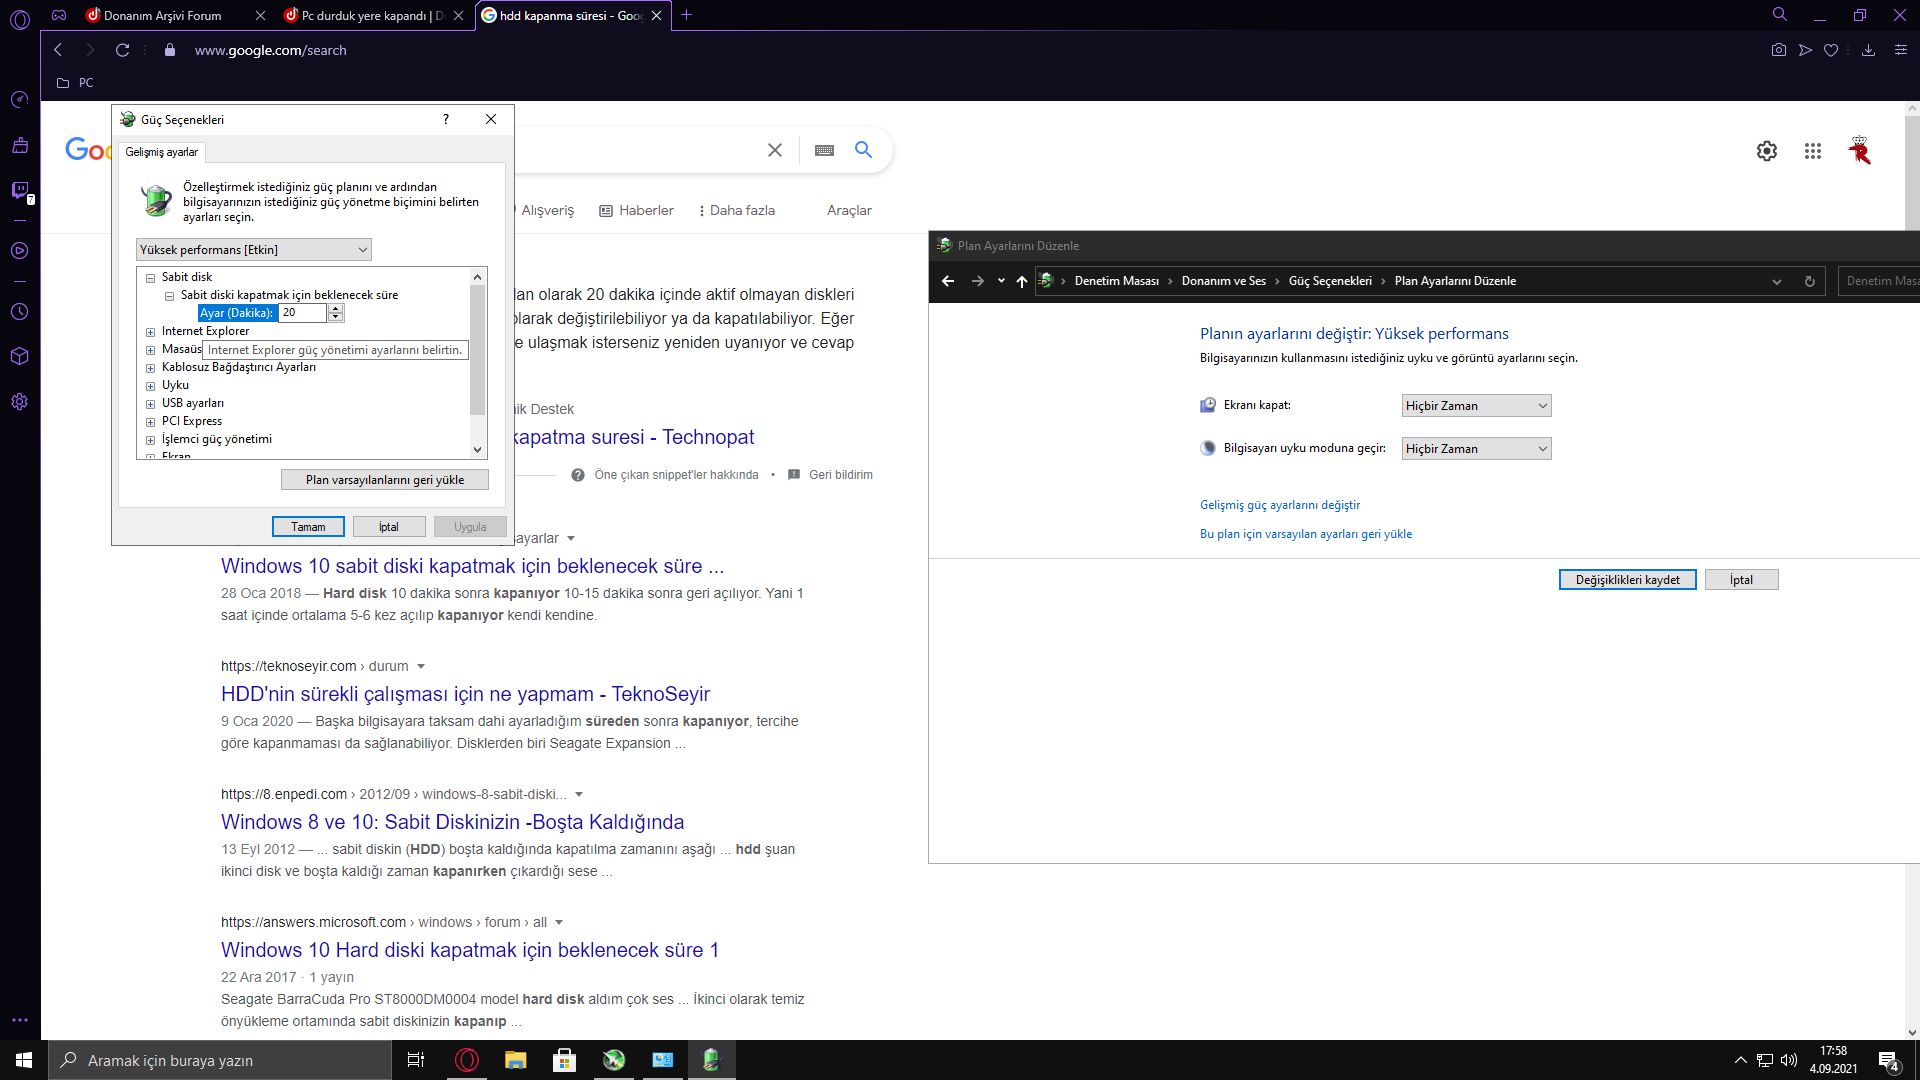Image resolution: width=1920 pixels, height=1080 pixels.
Task: Open Google settings gear icon
Action: (1766, 151)
